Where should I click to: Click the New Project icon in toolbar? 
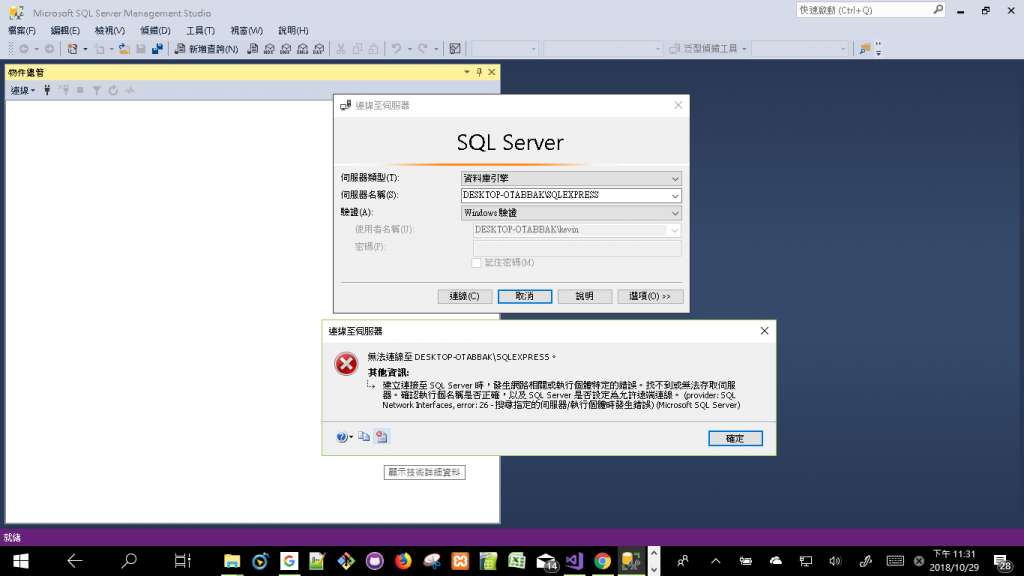pos(72,49)
